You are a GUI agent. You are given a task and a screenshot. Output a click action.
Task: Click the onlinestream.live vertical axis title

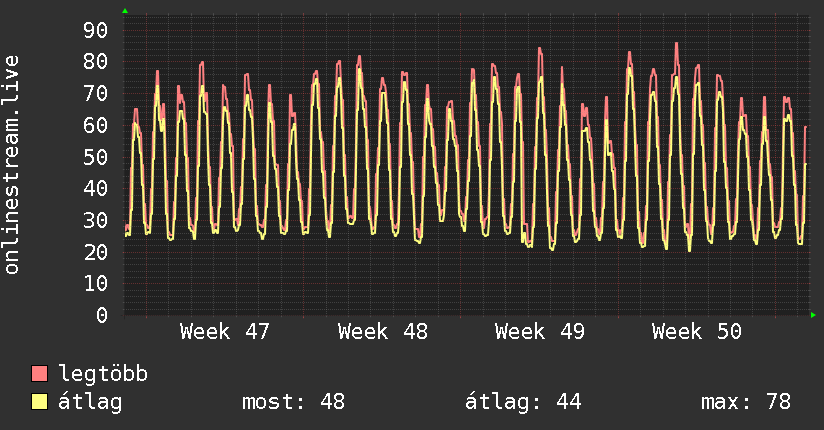11,165
